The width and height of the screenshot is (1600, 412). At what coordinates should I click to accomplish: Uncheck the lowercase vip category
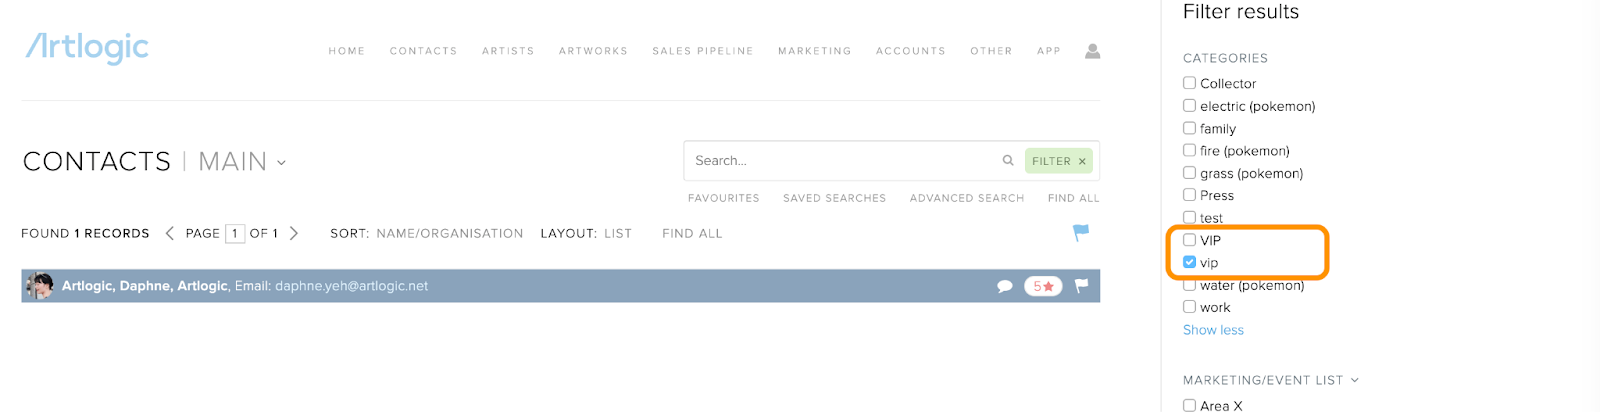click(1189, 262)
